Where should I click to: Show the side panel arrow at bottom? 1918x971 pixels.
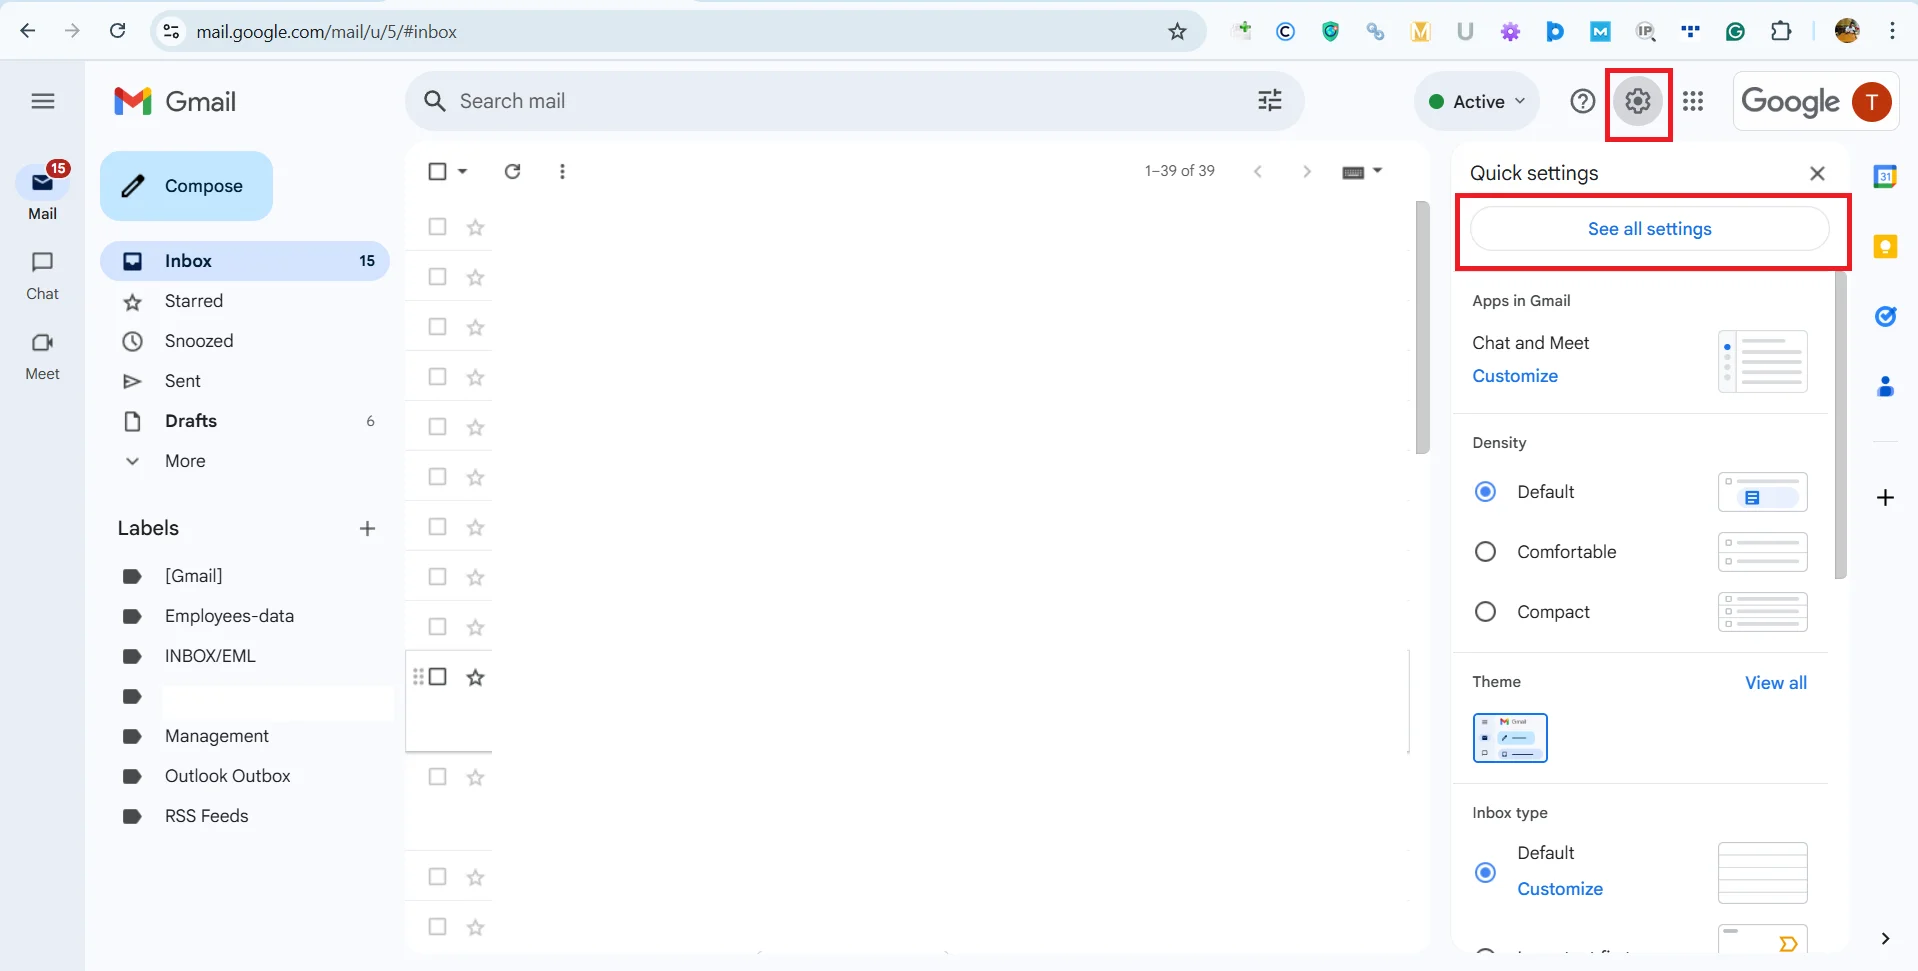pyautogui.click(x=1885, y=938)
